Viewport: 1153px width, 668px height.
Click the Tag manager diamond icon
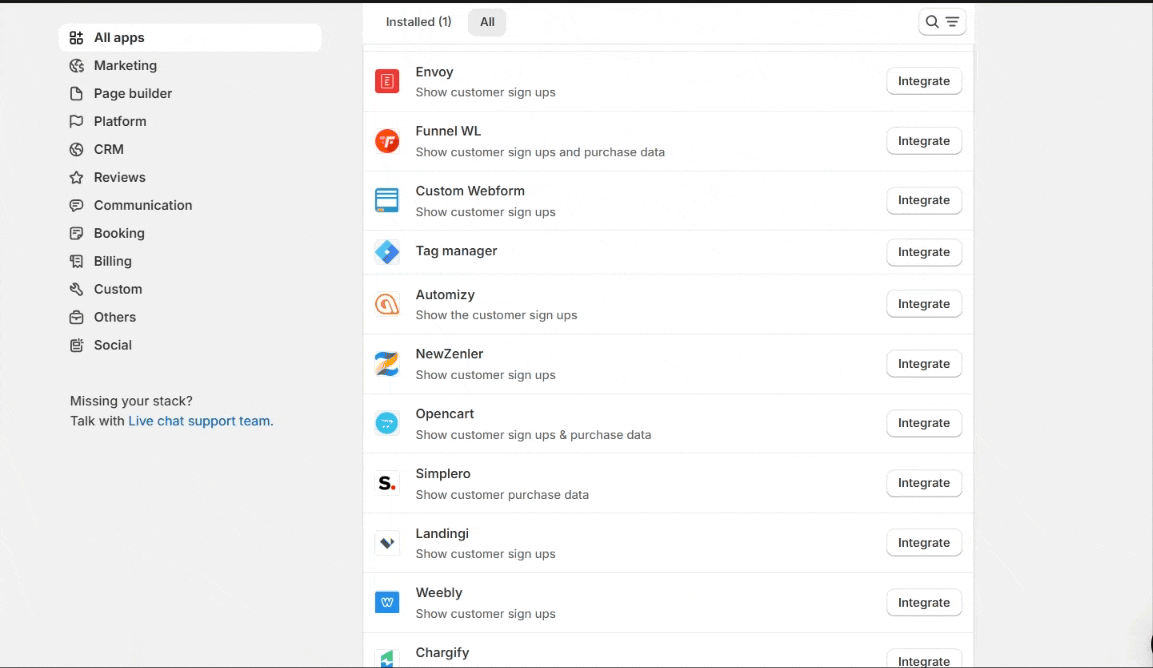click(387, 252)
